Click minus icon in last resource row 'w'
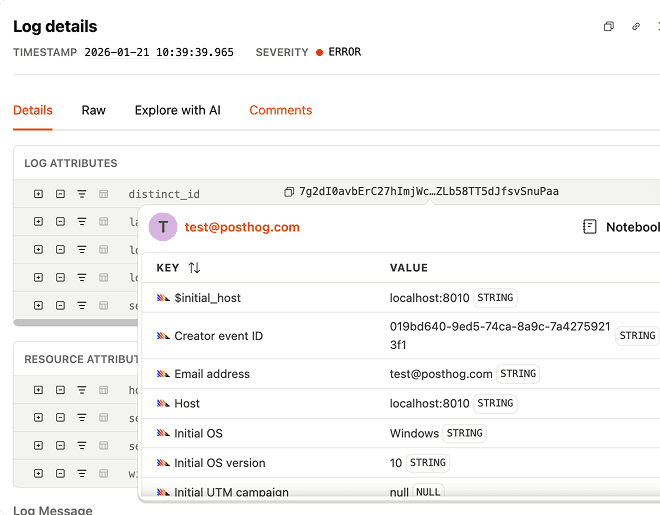 click(60, 473)
